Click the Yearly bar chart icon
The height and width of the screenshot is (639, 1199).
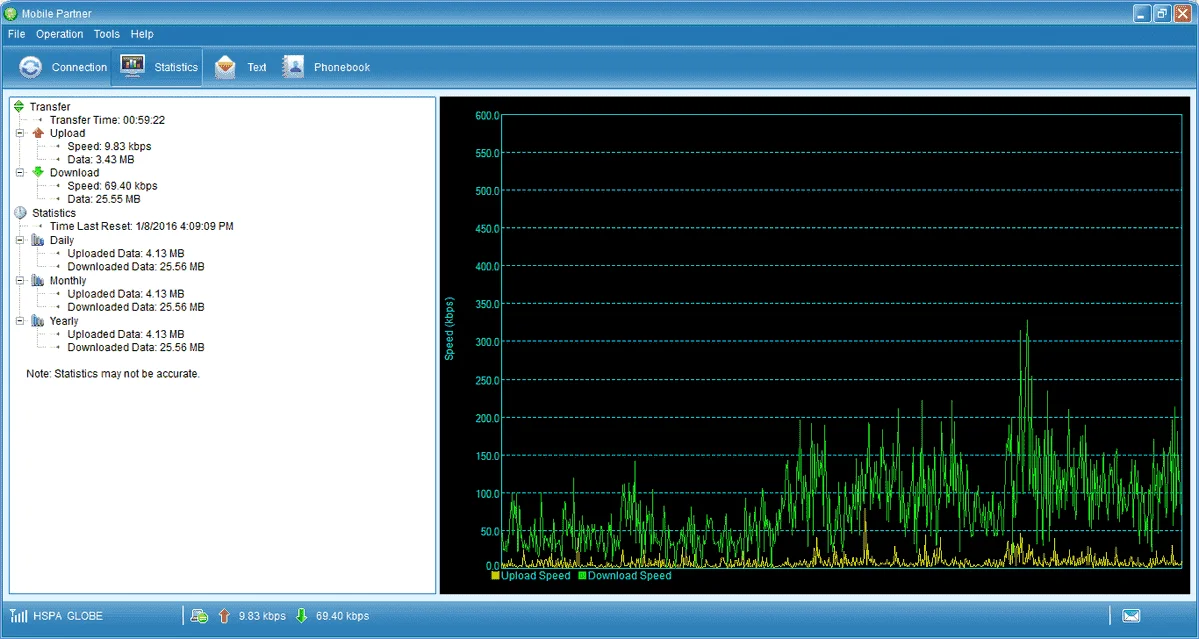point(37,321)
